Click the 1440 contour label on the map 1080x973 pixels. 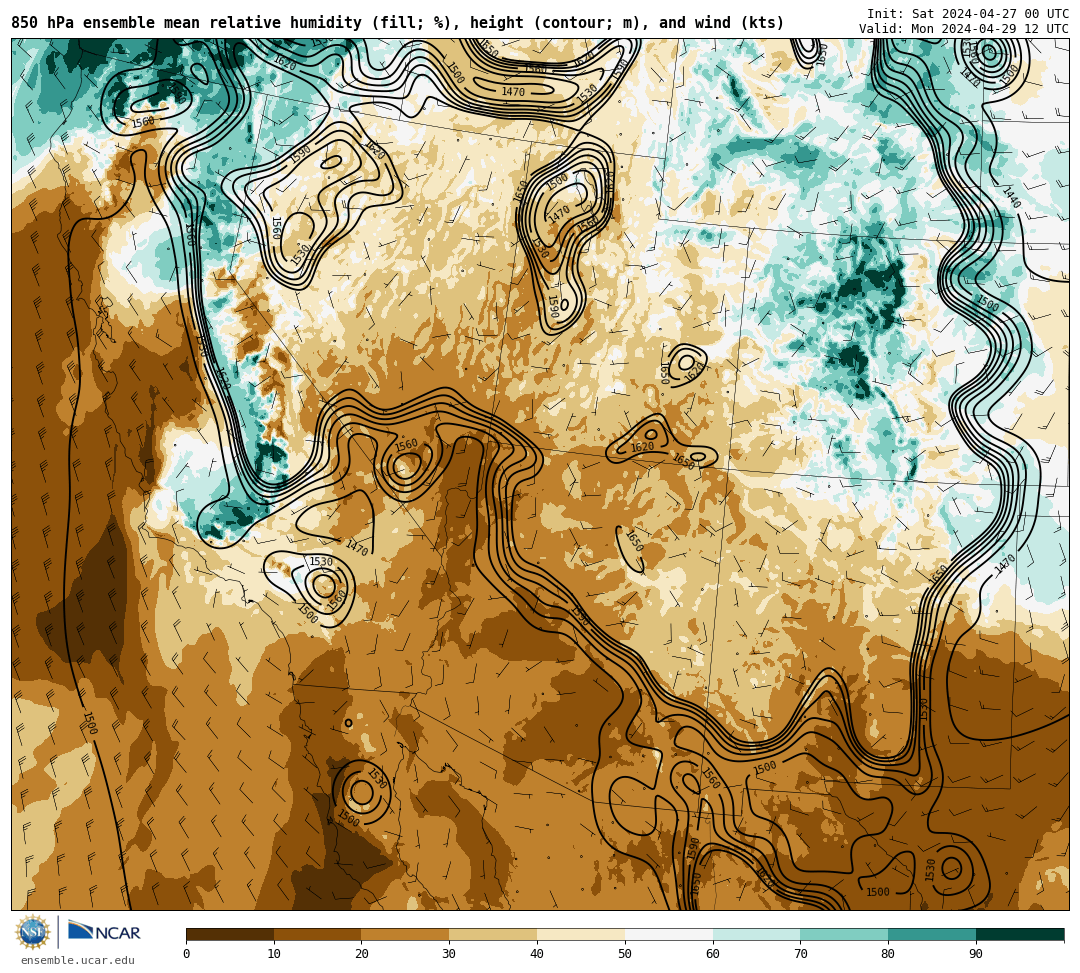click(1012, 197)
